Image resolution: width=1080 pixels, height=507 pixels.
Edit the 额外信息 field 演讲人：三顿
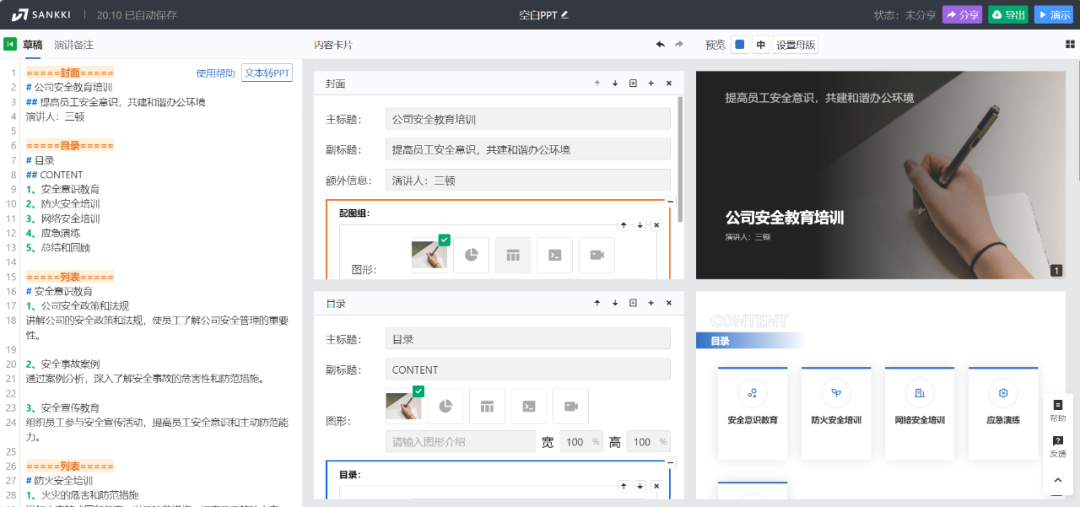tap(528, 180)
